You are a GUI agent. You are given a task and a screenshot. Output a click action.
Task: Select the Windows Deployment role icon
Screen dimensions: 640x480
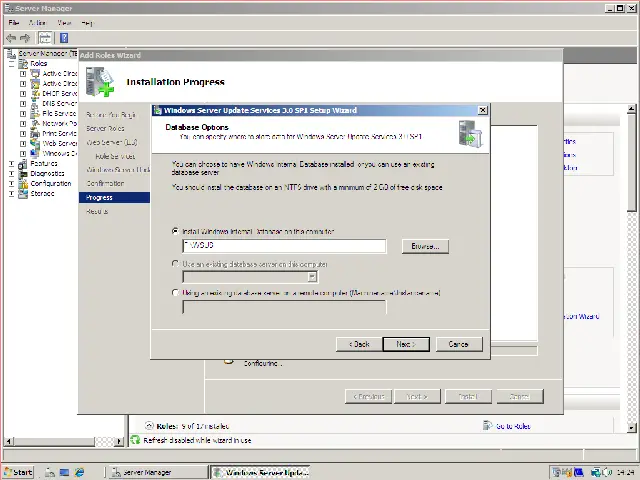click(36, 153)
